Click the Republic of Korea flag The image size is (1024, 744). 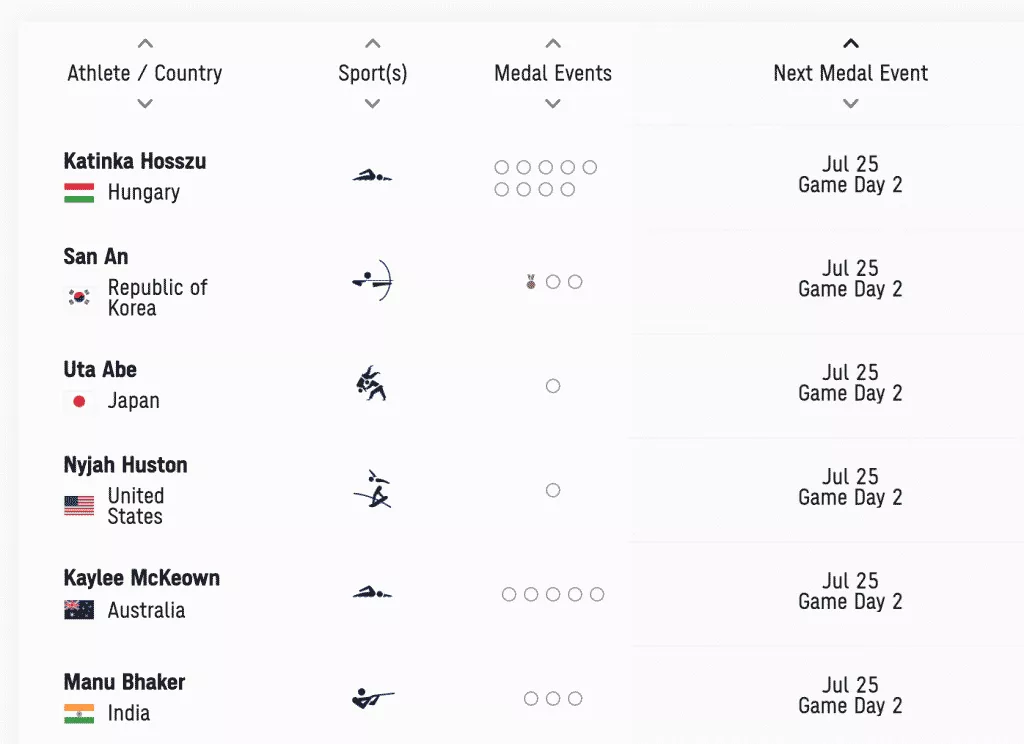click(x=79, y=297)
